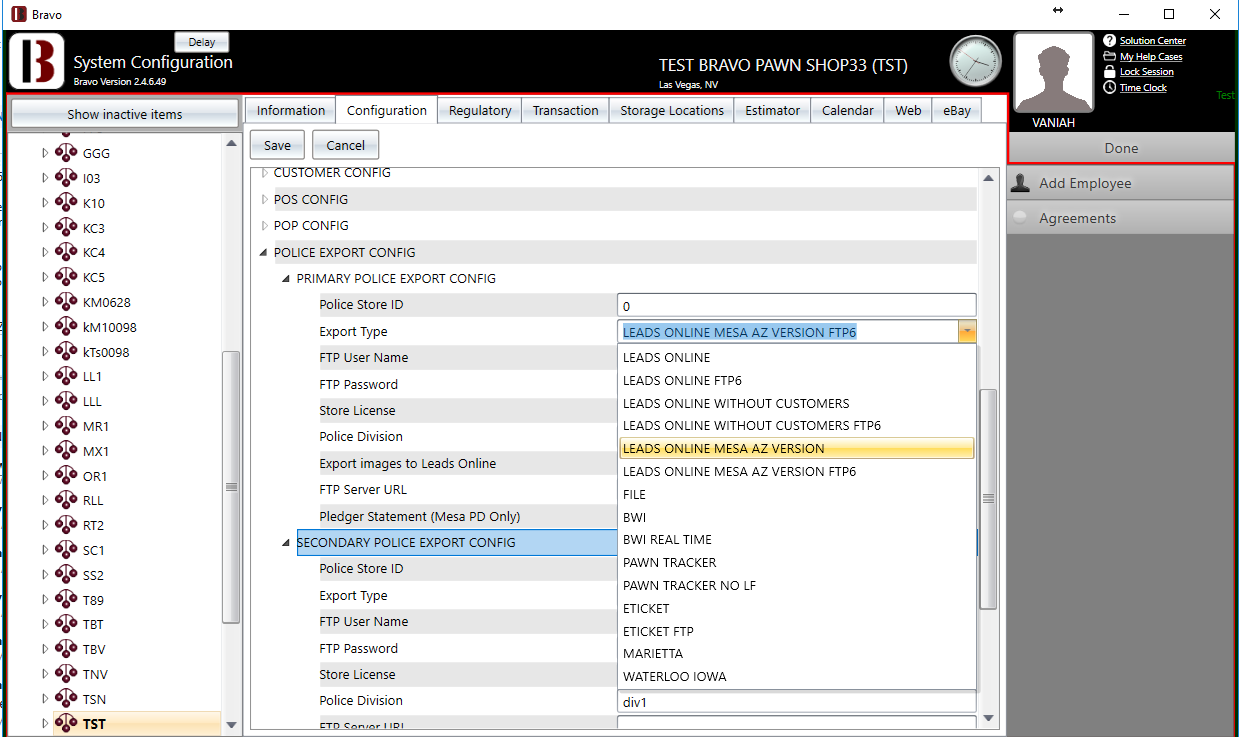
Task: Click the Time Clock icon
Action: click(x=1109, y=87)
